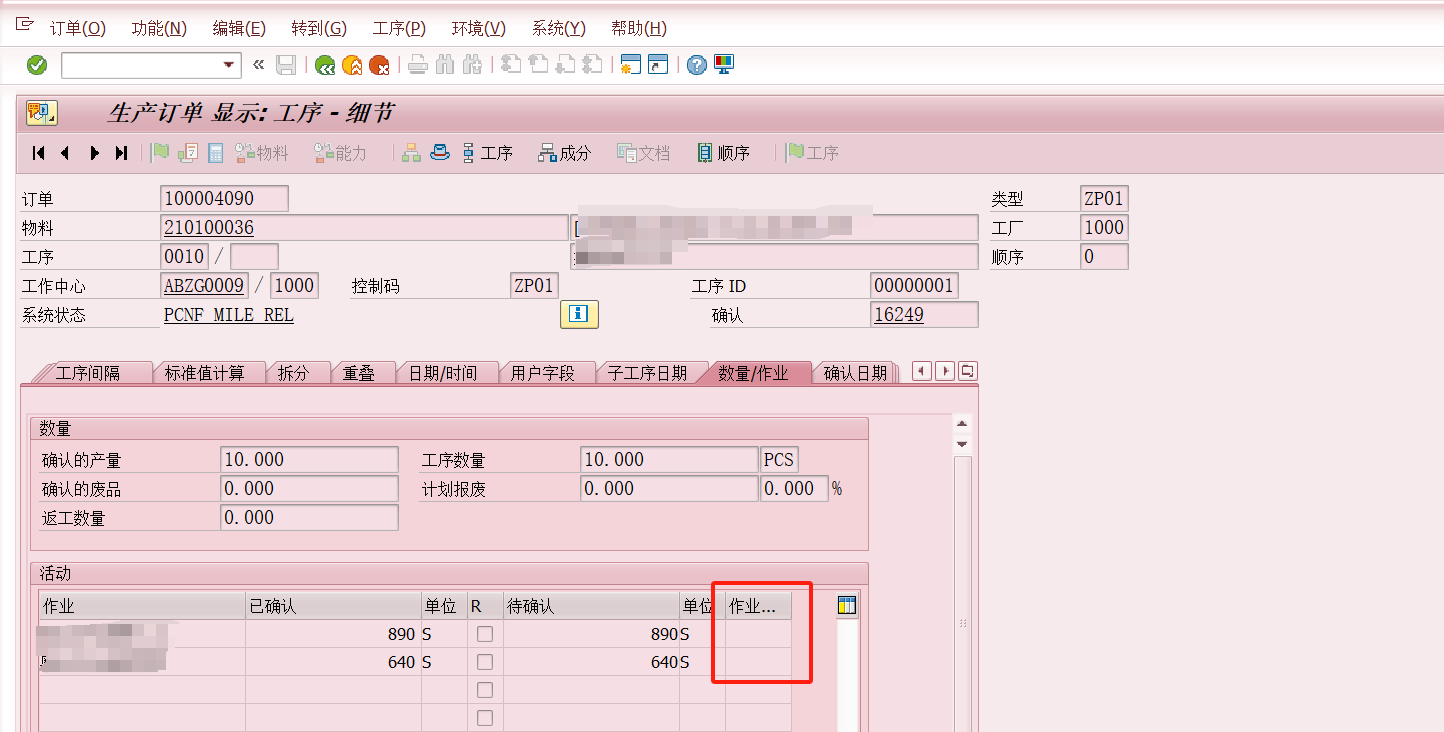
Task: Switch to the 子工序日期 tab
Action: (x=647, y=373)
